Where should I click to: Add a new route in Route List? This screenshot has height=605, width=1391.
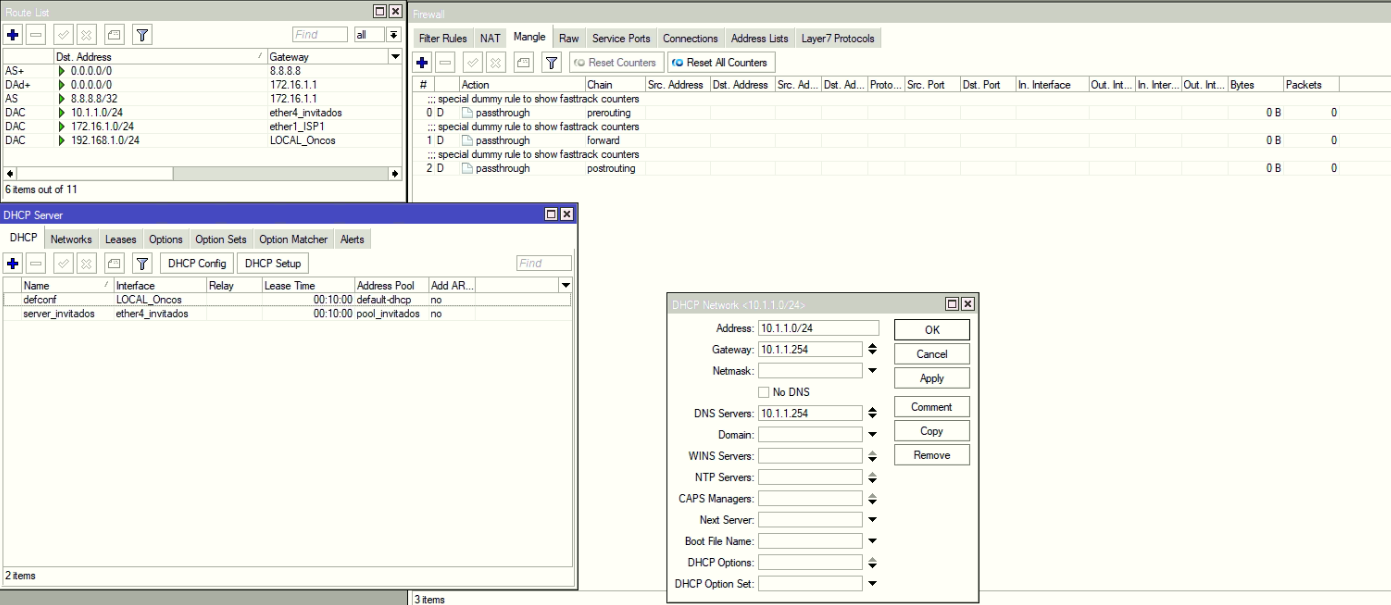pos(12,33)
